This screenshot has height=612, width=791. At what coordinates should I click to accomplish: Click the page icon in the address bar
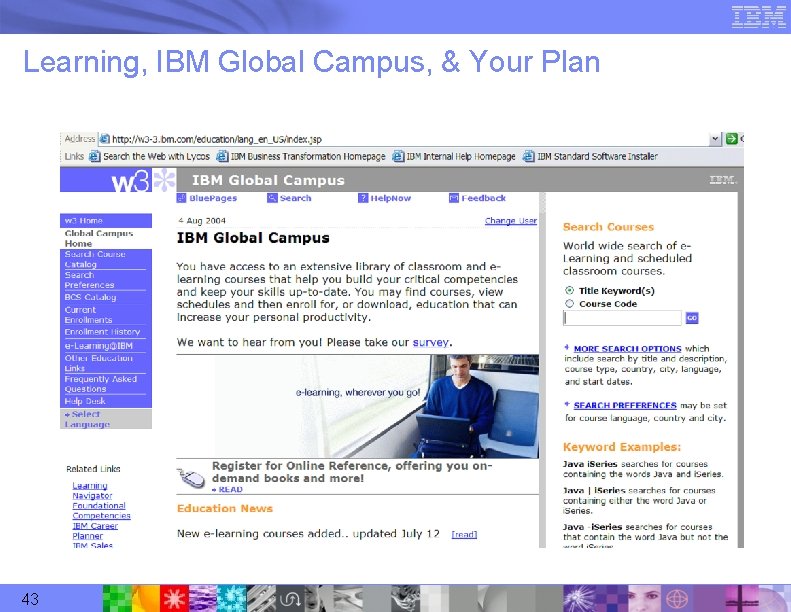pyautogui.click(x=104, y=139)
